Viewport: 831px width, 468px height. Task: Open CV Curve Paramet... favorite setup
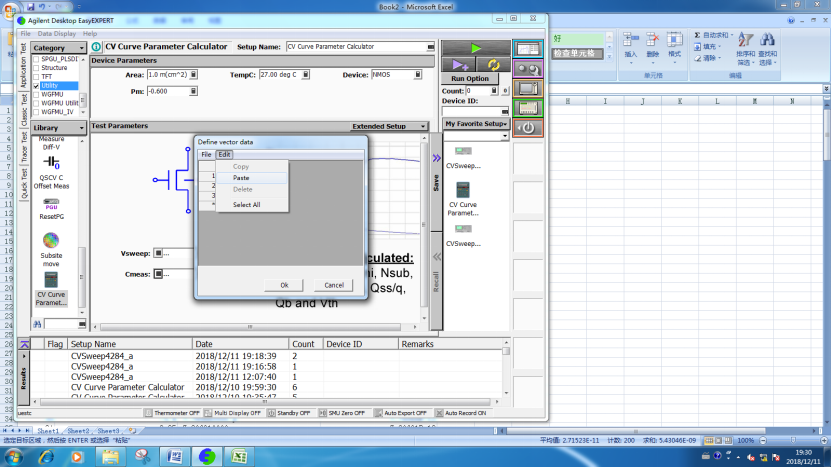click(x=463, y=199)
